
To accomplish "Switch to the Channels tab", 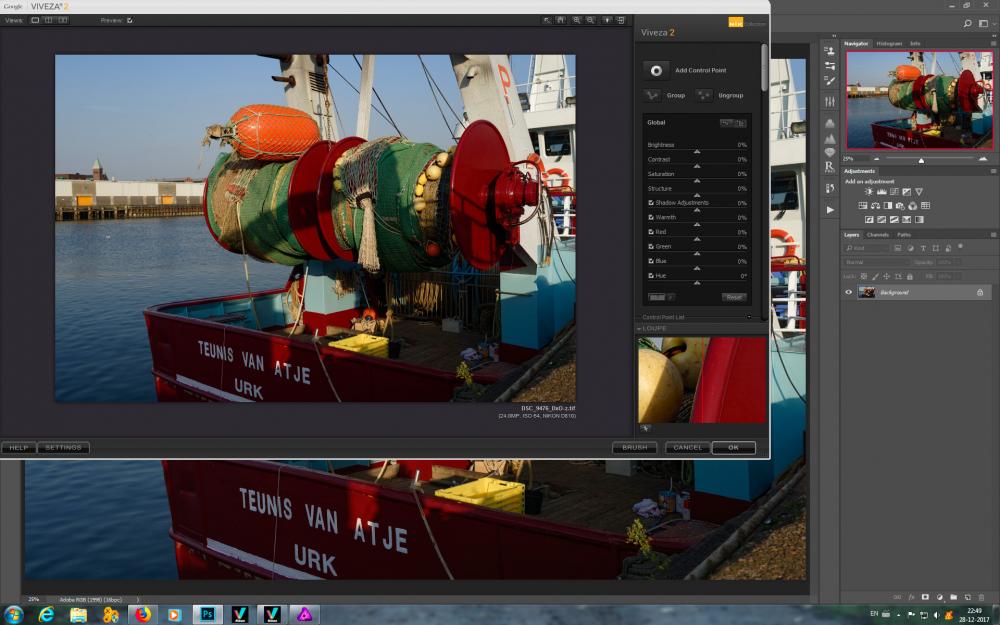I will [x=878, y=235].
